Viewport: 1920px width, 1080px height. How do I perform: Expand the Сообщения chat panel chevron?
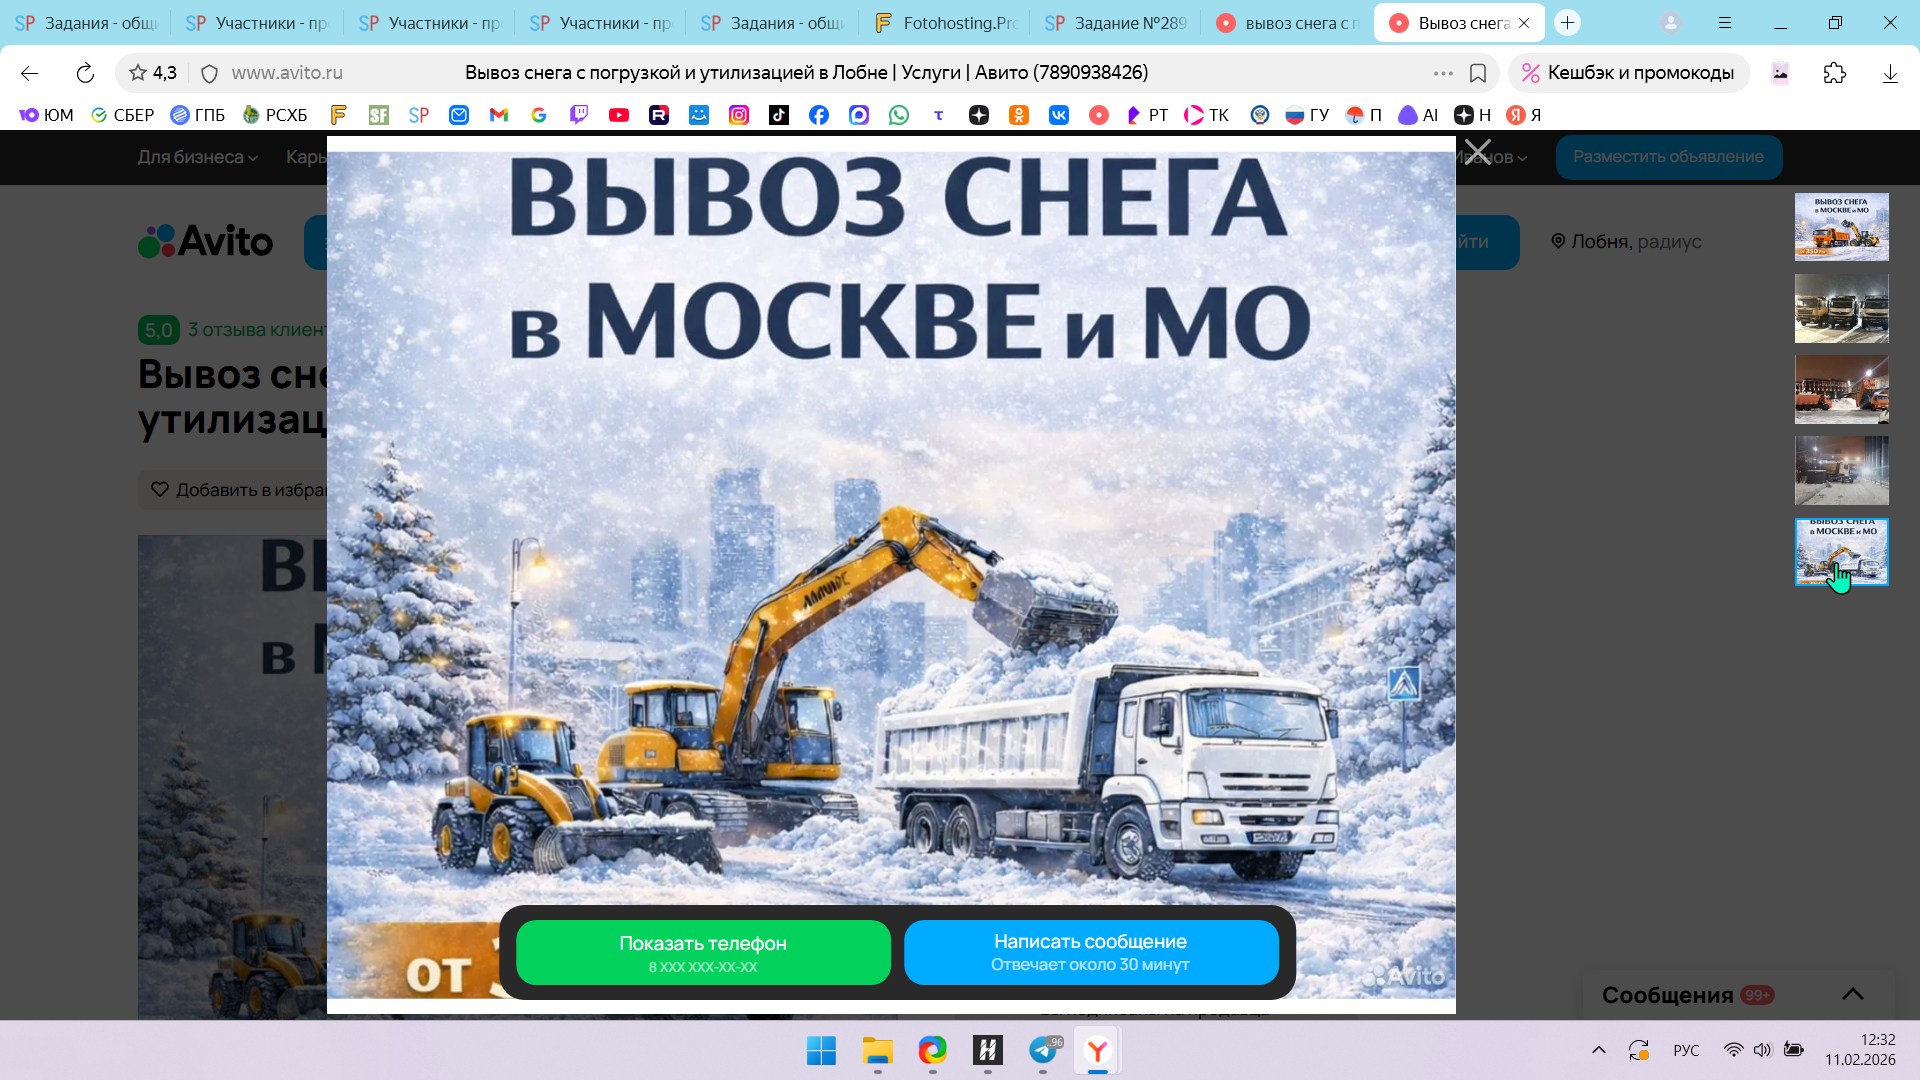[1852, 994]
